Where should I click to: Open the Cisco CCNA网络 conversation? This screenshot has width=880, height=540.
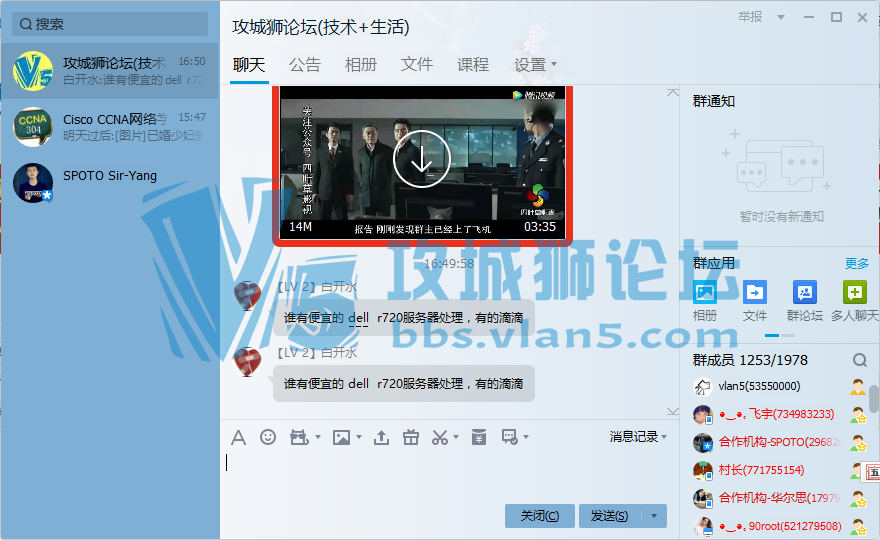point(109,127)
